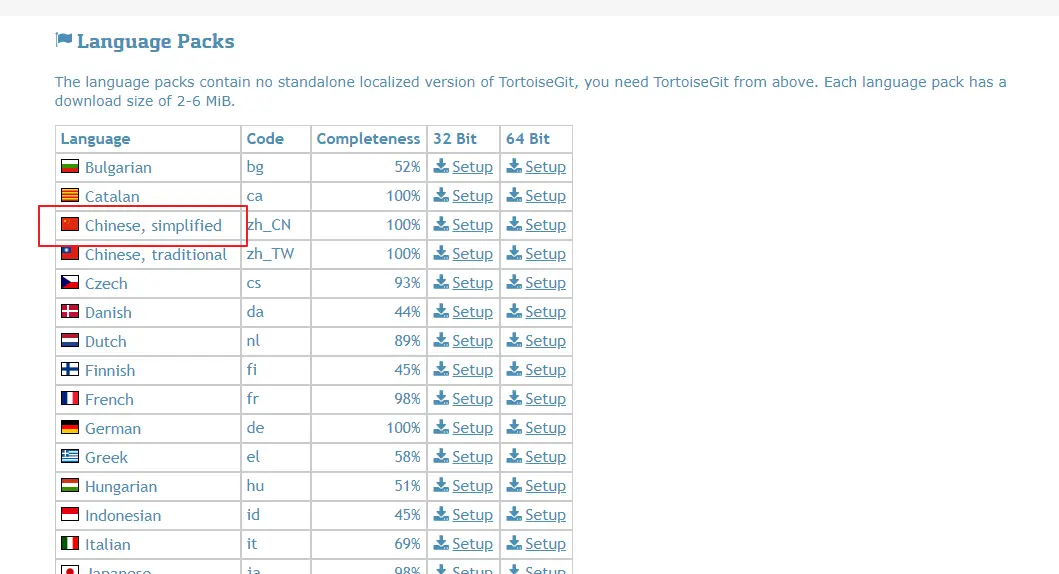This screenshot has height=574, width=1059.
Task: Download Italian 32 Bit Setup
Action: coord(463,544)
